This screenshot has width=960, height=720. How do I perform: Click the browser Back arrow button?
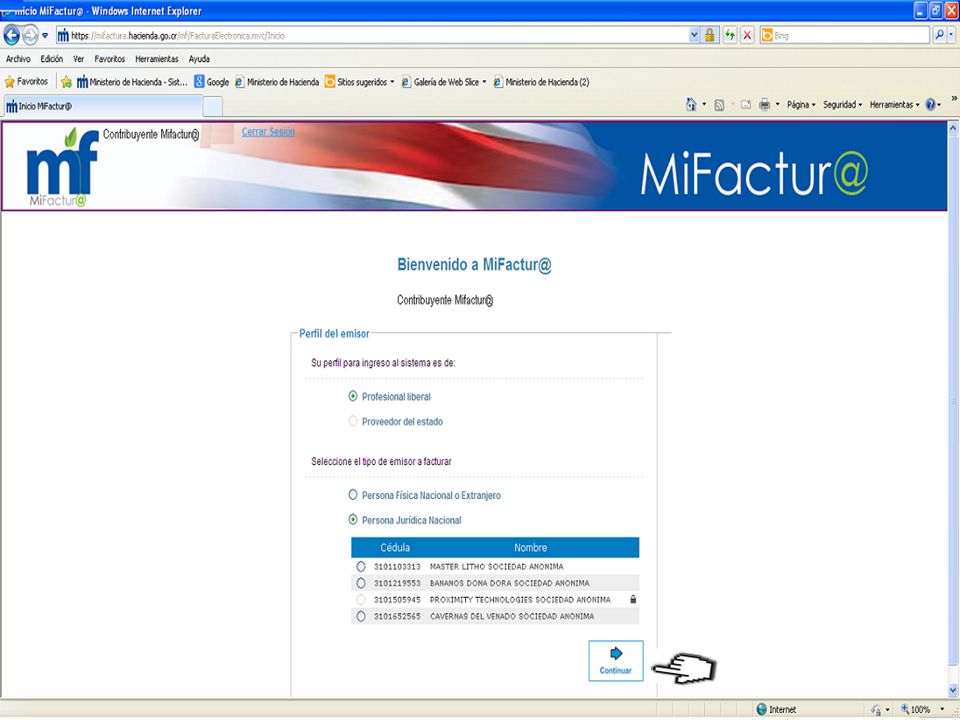[12, 36]
